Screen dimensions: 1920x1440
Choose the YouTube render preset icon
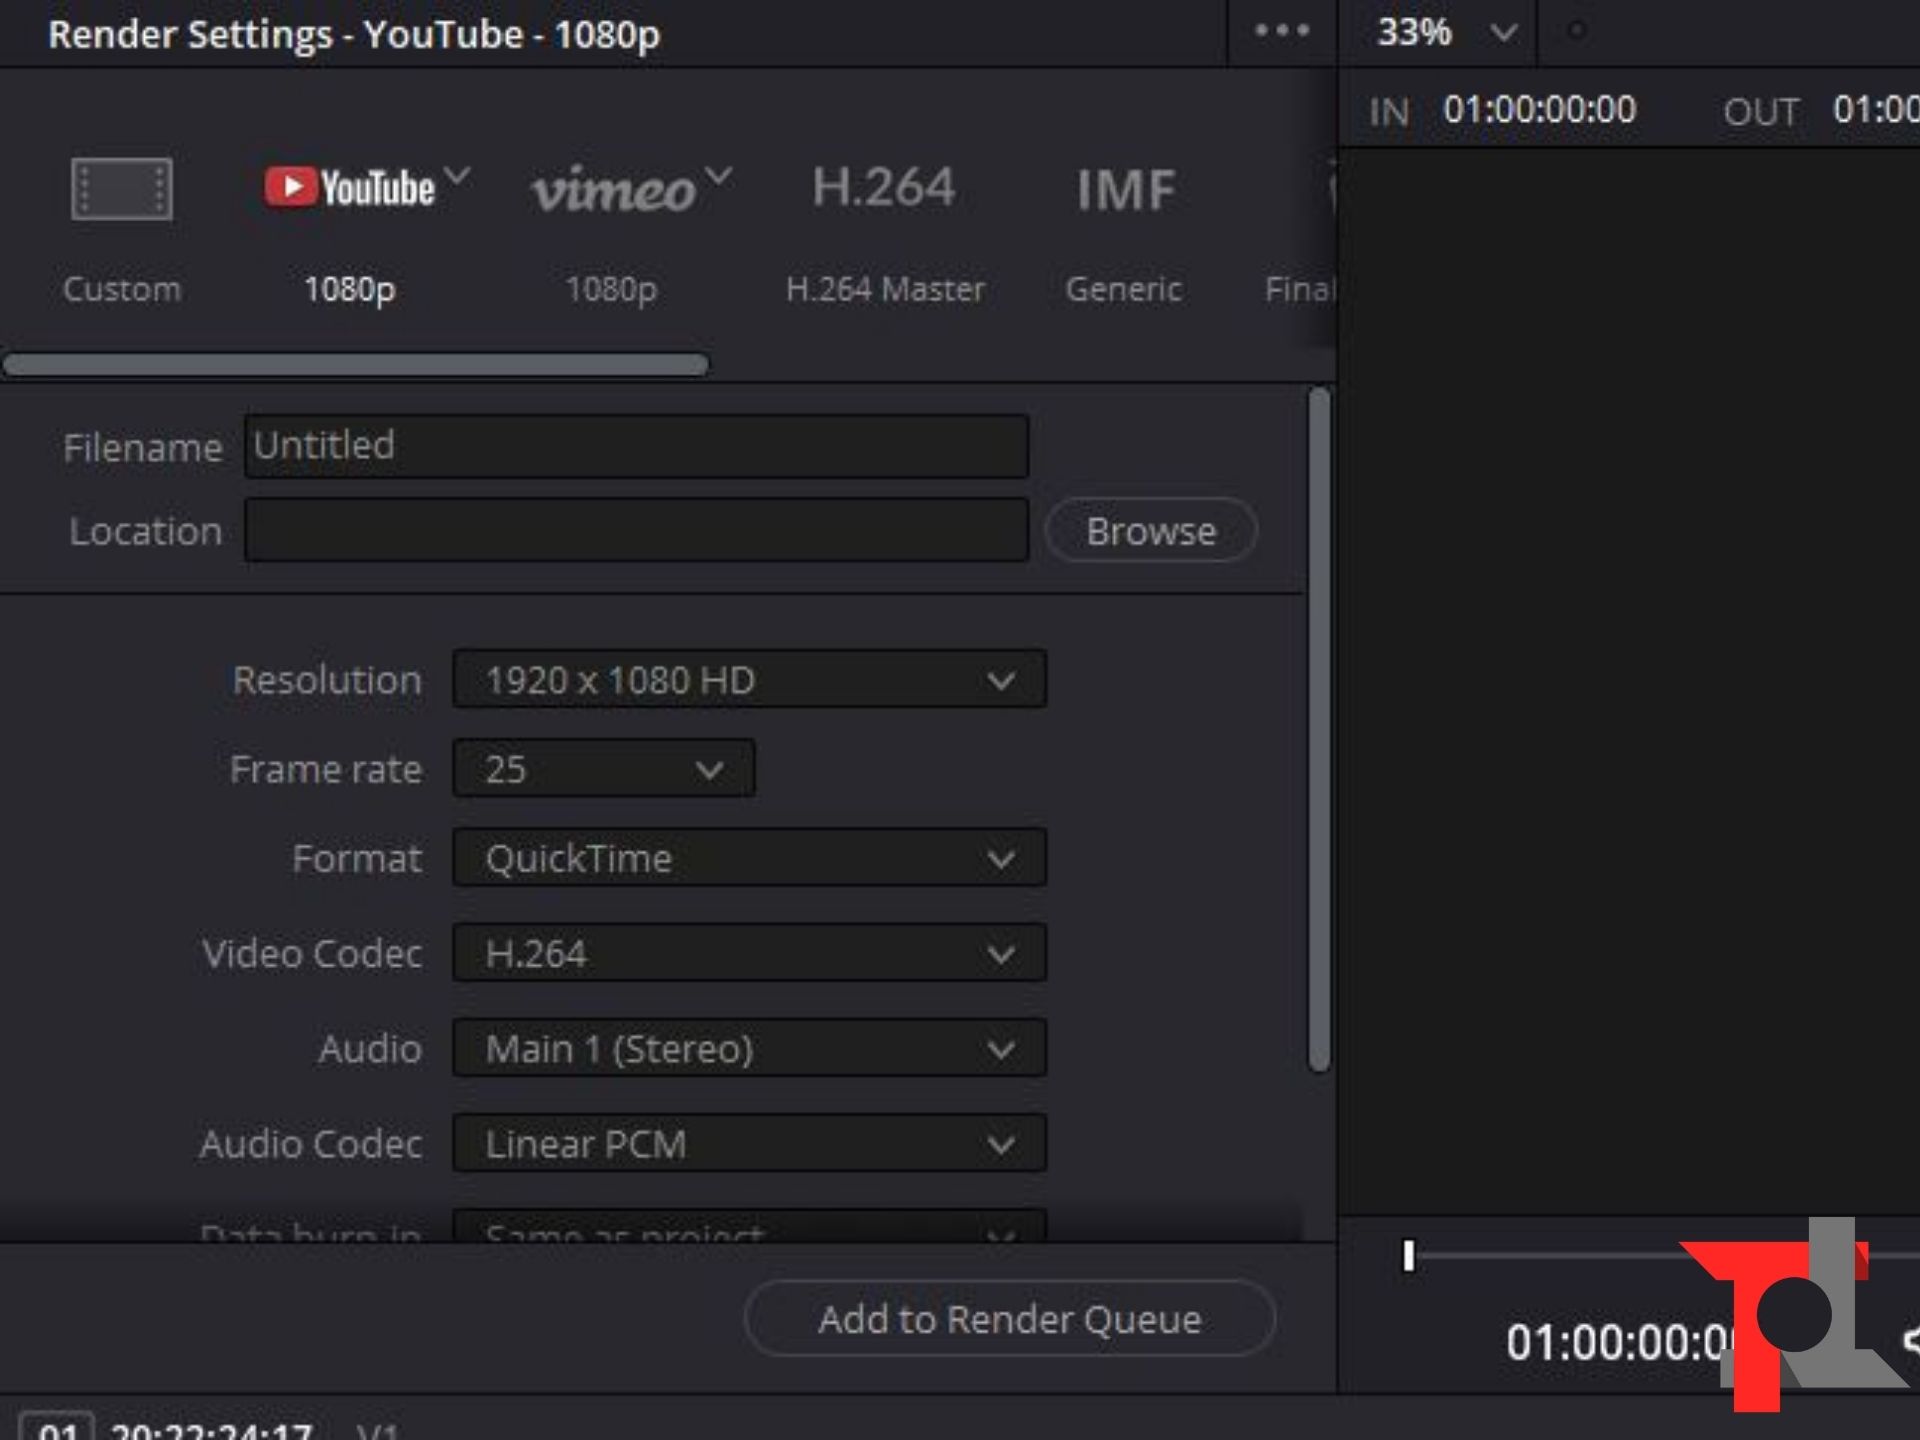click(x=349, y=188)
